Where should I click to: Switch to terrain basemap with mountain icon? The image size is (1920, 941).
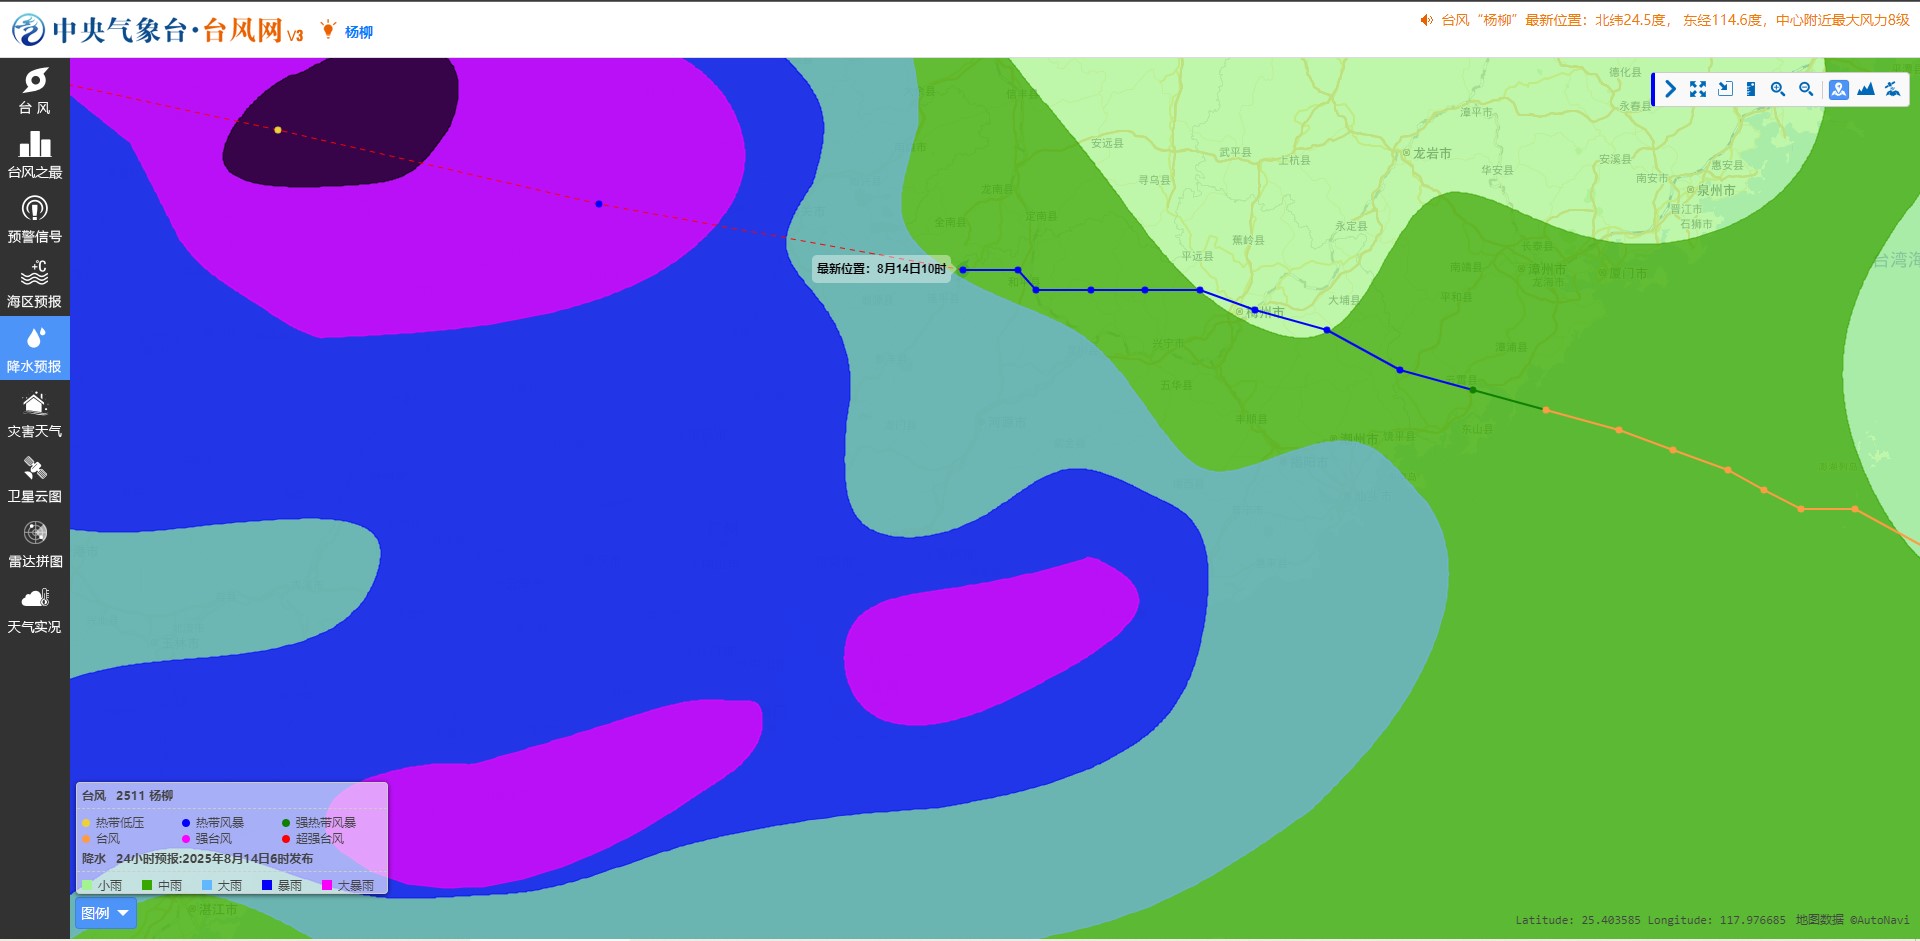(1866, 89)
